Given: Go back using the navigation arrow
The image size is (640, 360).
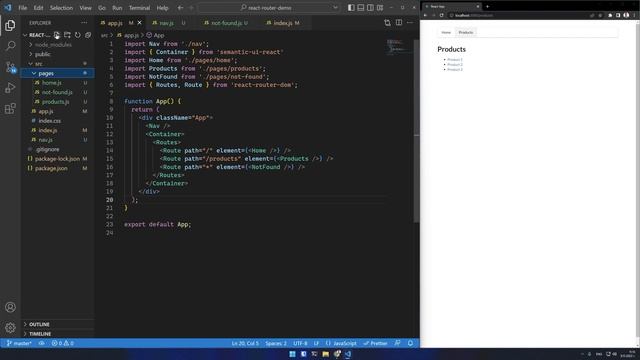Looking at the screenshot, I should pos(180,8).
